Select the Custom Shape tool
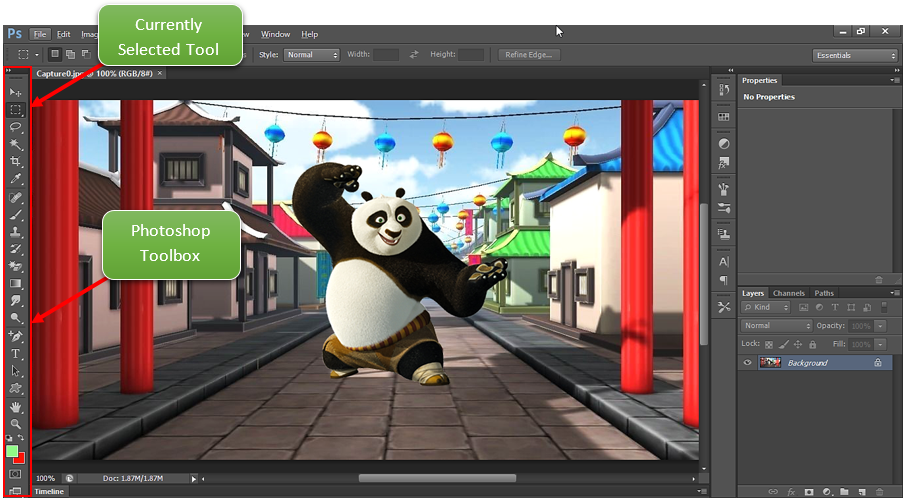 pyautogui.click(x=16, y=388)
